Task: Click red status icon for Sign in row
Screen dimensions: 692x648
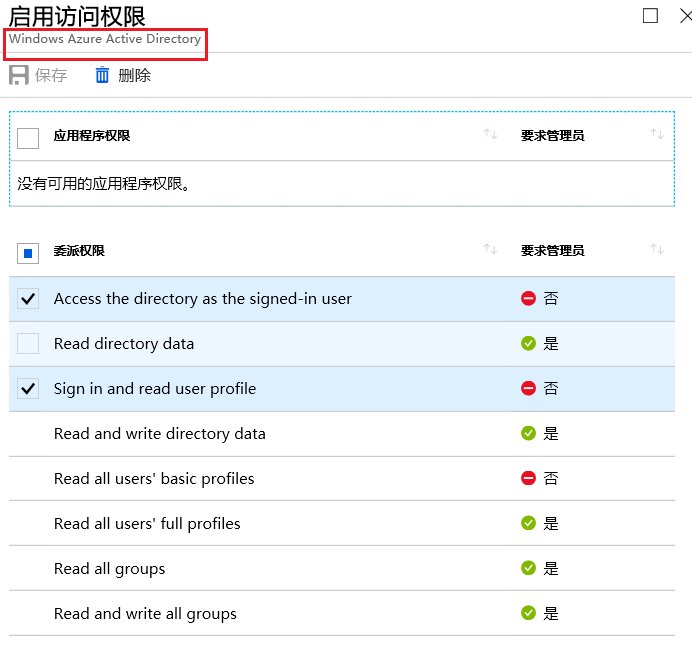Action: 528,389
